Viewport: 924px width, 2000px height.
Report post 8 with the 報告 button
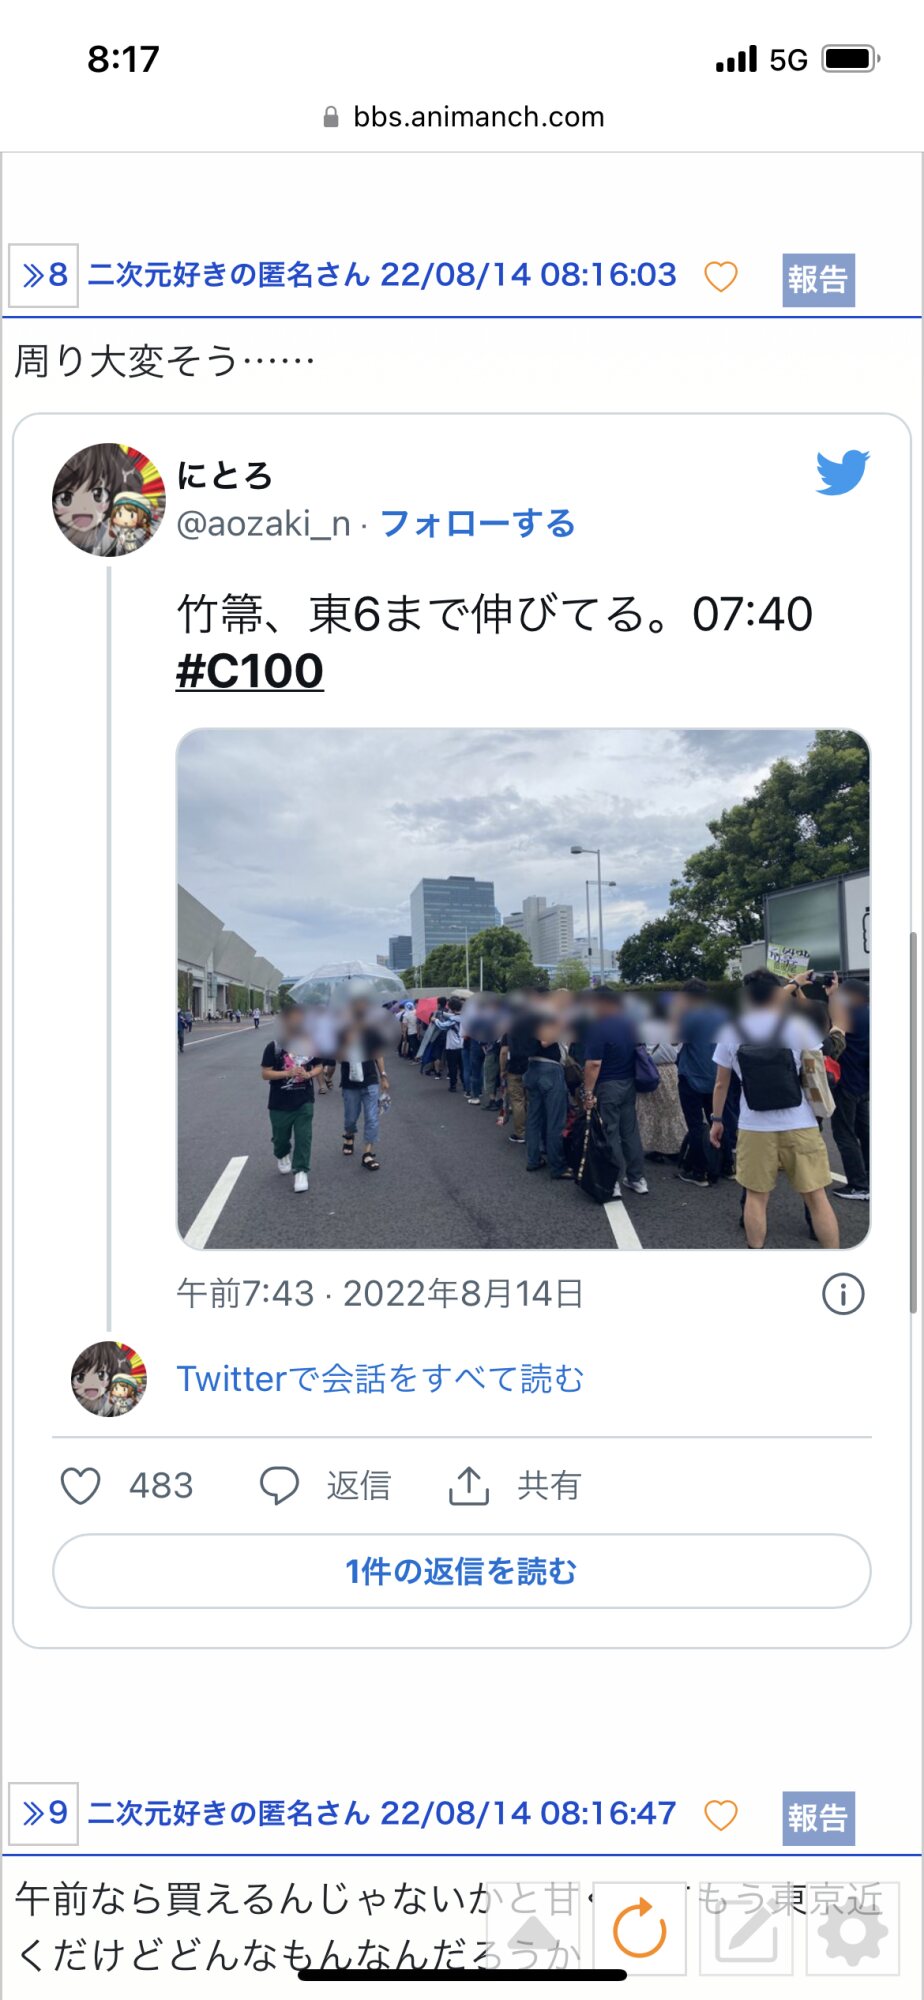[x=818, y=279]
